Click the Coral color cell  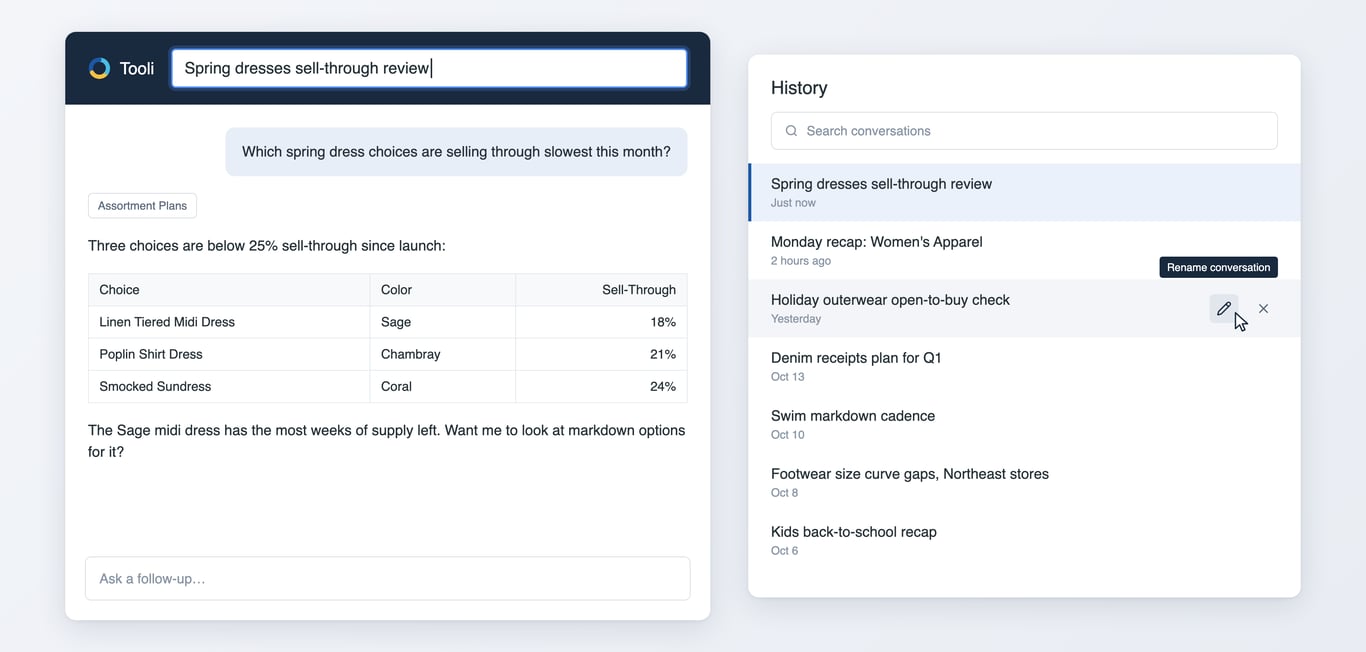443,386
